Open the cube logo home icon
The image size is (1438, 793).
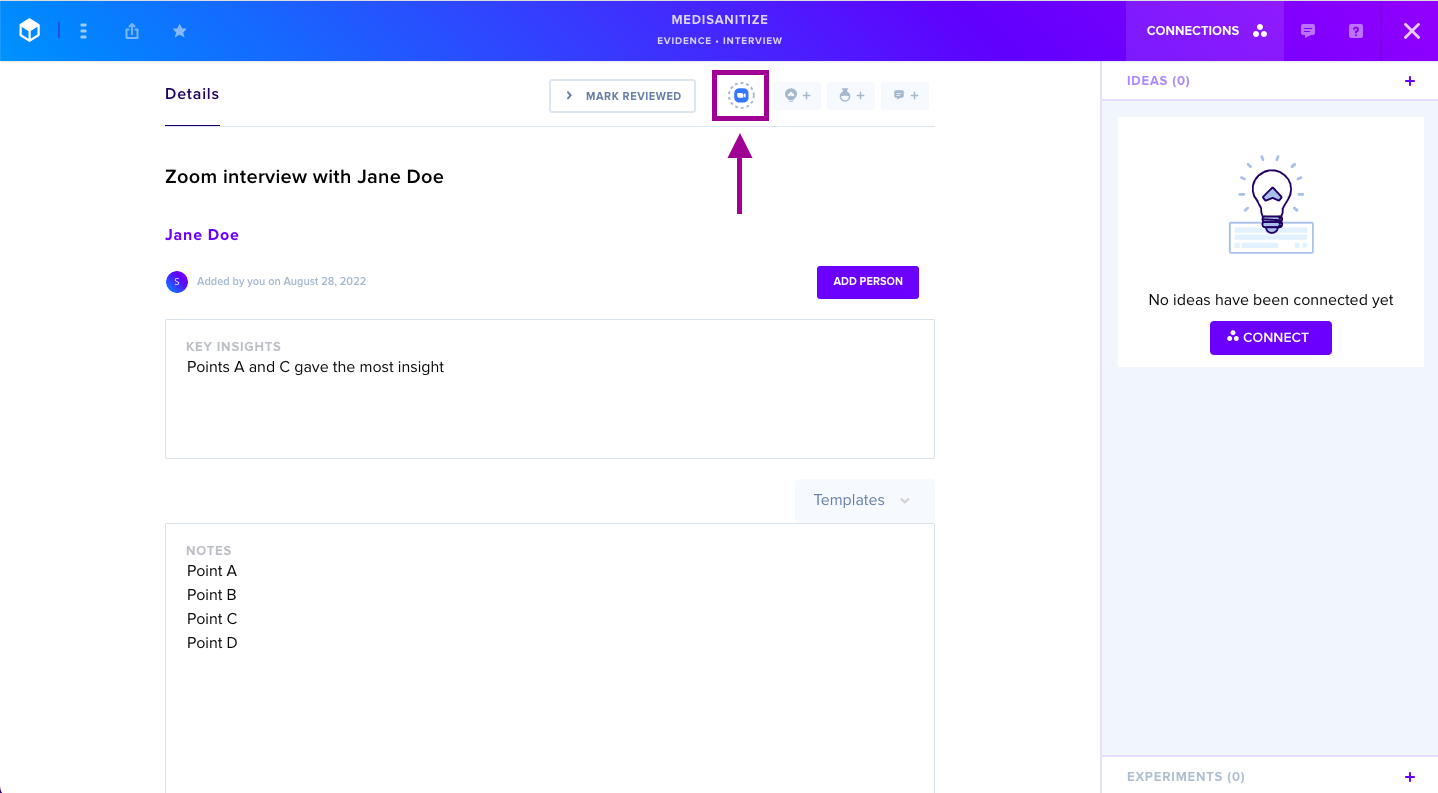click(30, 31)
